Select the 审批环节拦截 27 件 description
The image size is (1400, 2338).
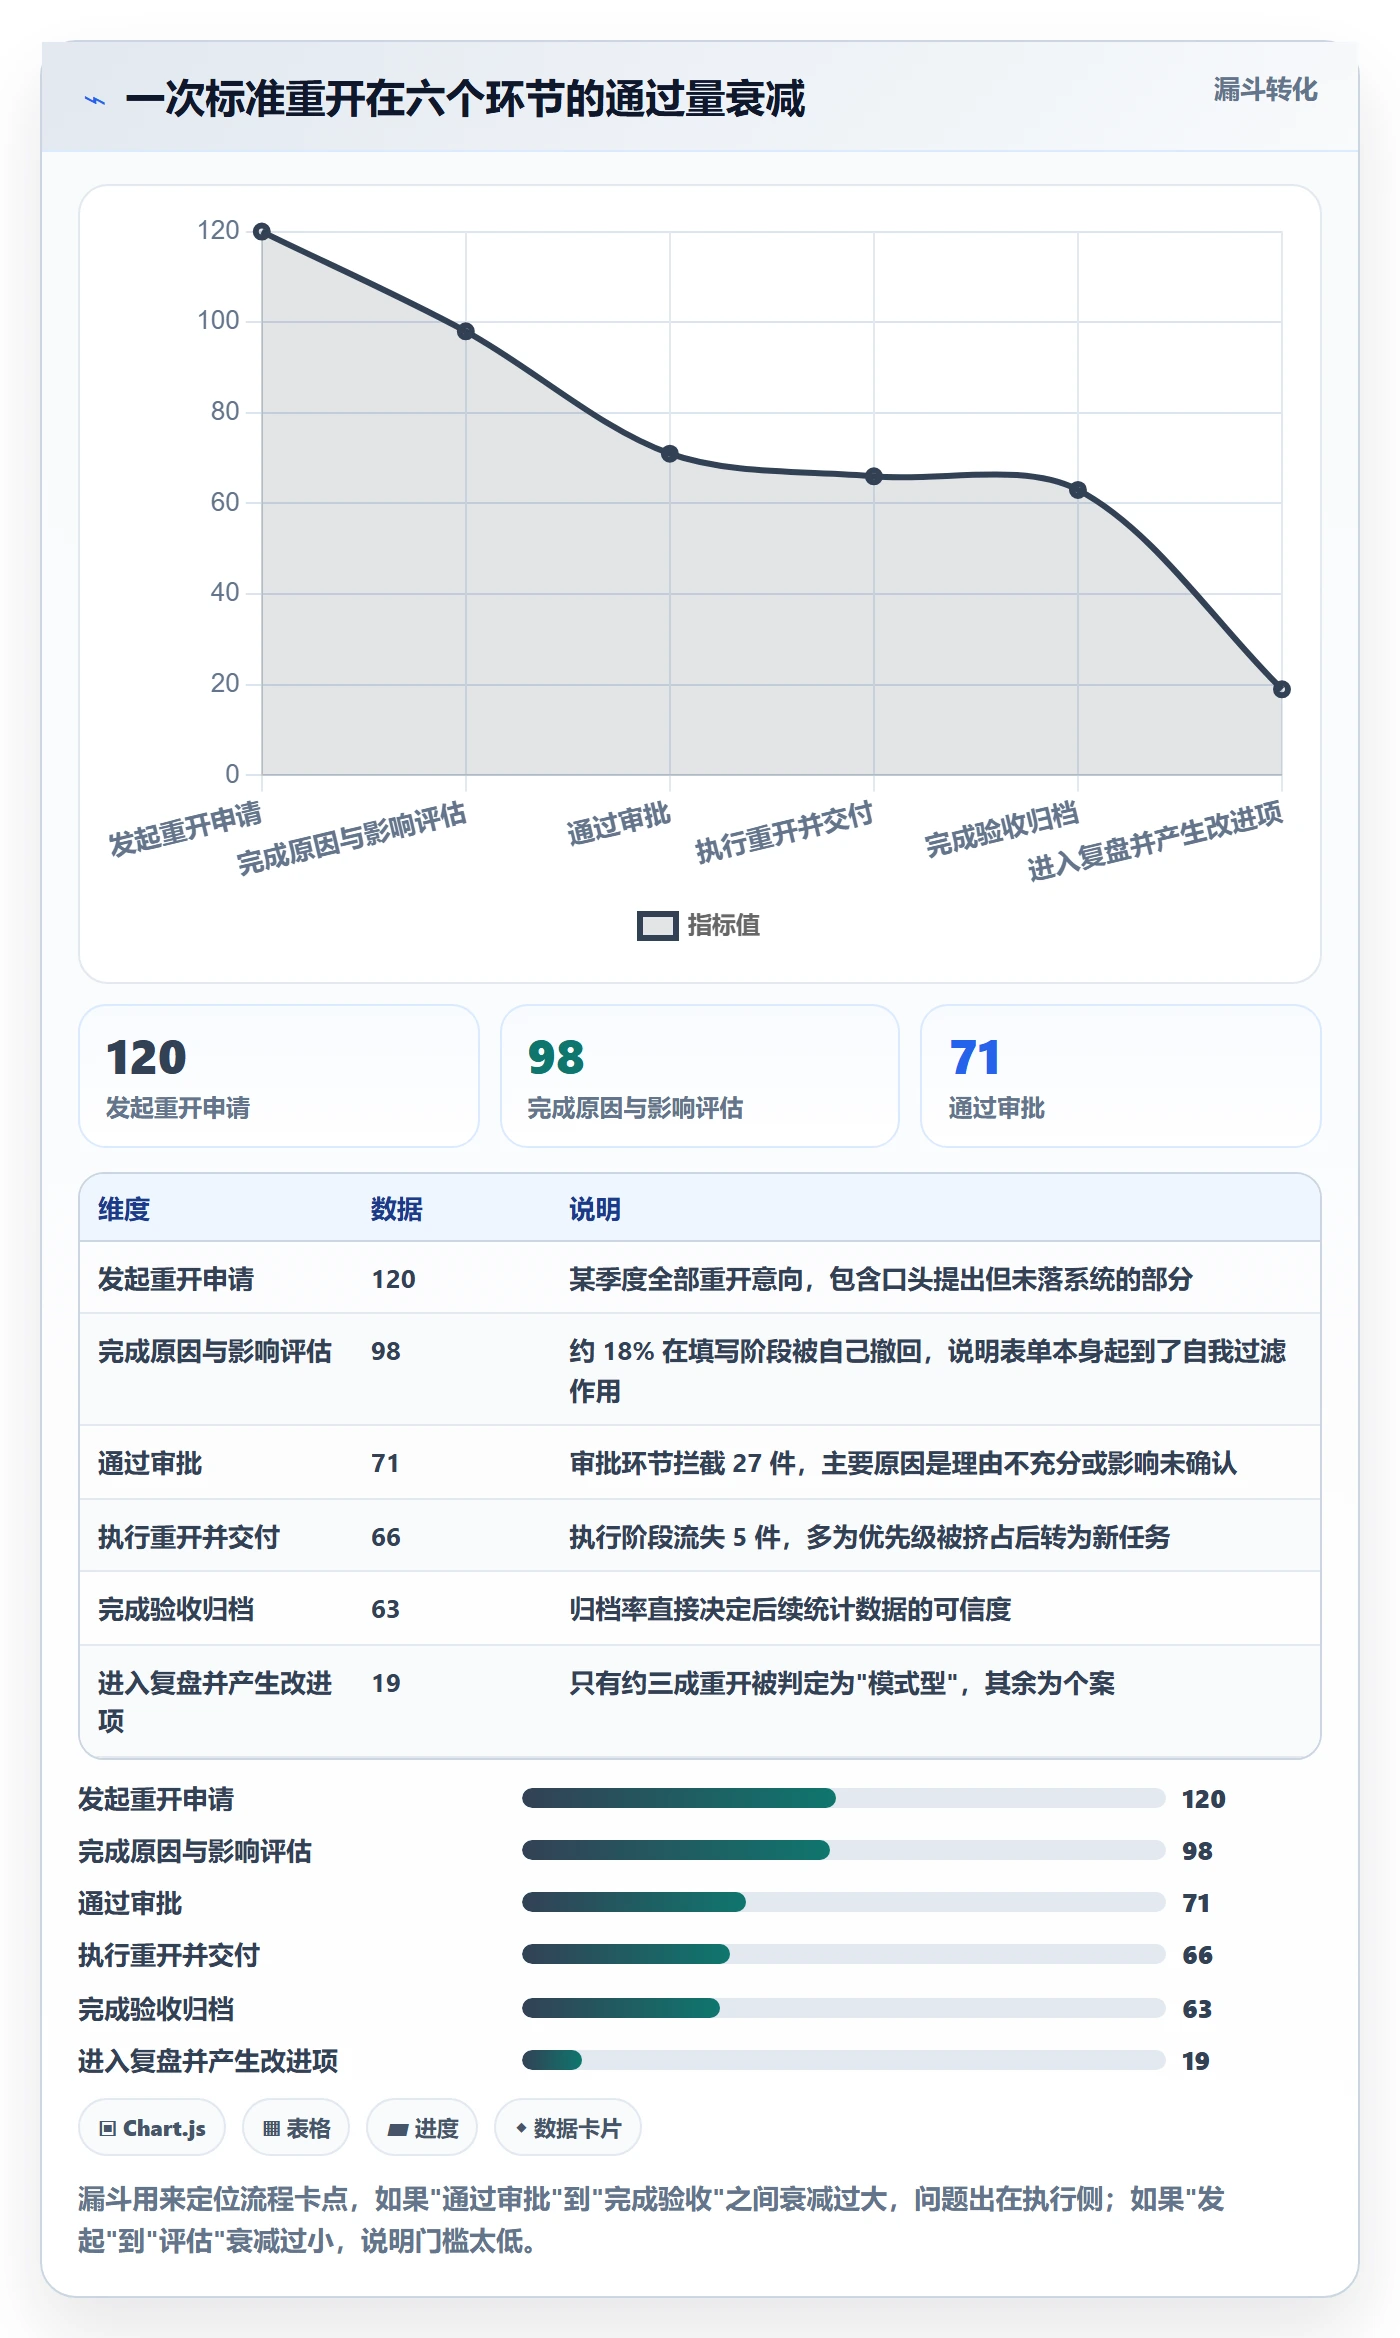[x=903, y=1463]
